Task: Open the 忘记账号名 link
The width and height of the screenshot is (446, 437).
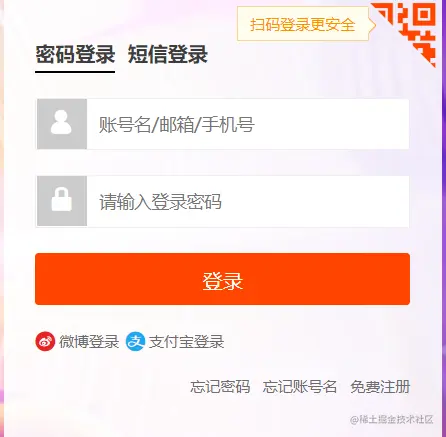Action: click(299, 387)
